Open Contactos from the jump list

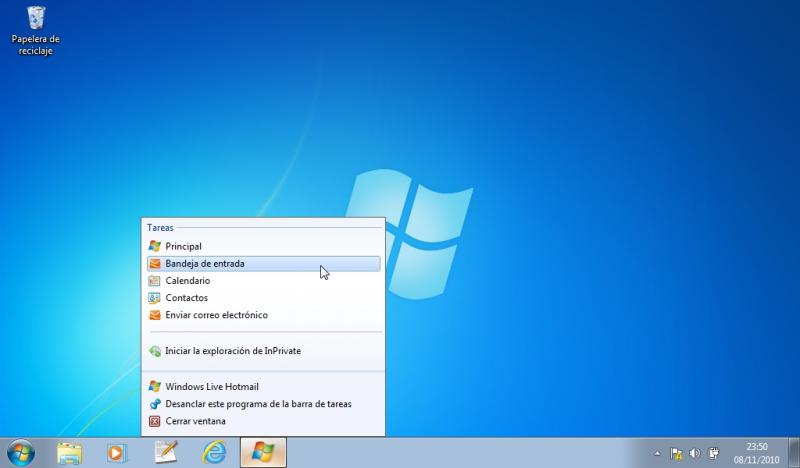(263, 298)
